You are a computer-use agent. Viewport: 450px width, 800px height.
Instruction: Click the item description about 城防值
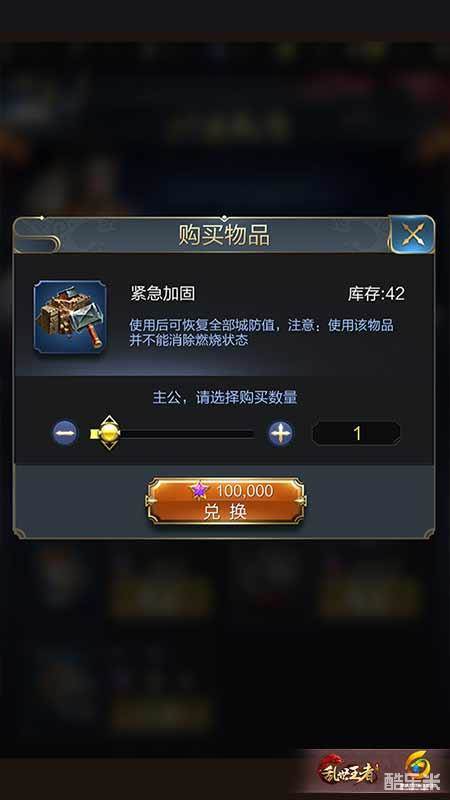pyautogui.click(x=261, y=333)
